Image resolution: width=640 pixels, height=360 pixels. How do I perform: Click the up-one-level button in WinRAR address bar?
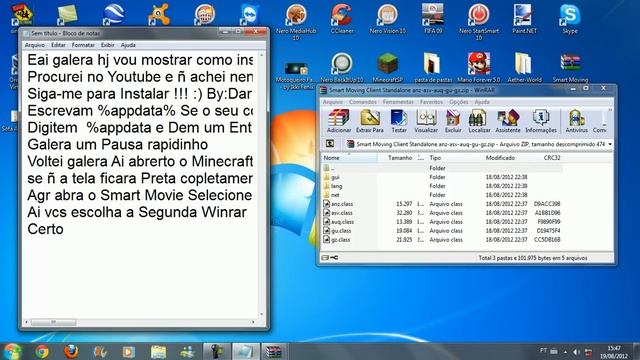point(330,144)
